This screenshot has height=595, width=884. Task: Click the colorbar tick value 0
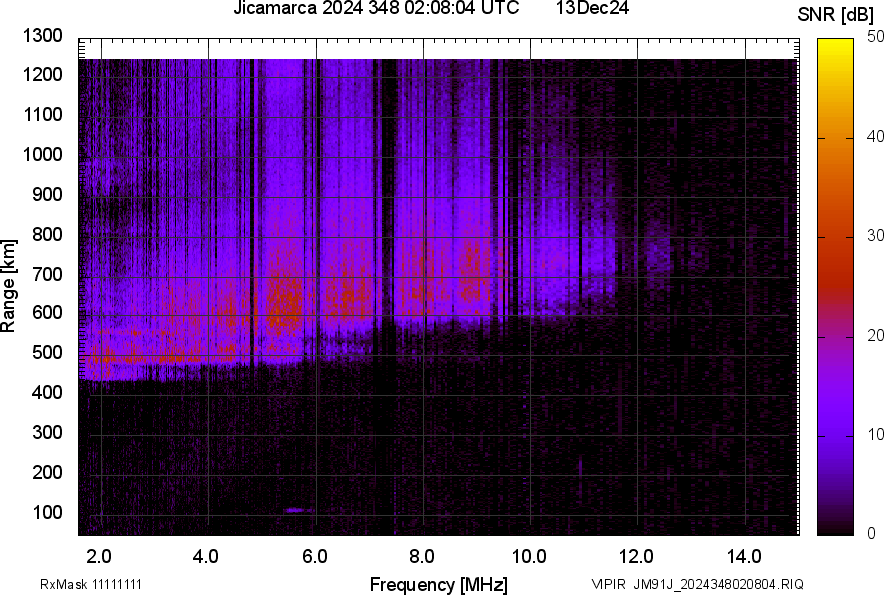click(x=872, y=533)
